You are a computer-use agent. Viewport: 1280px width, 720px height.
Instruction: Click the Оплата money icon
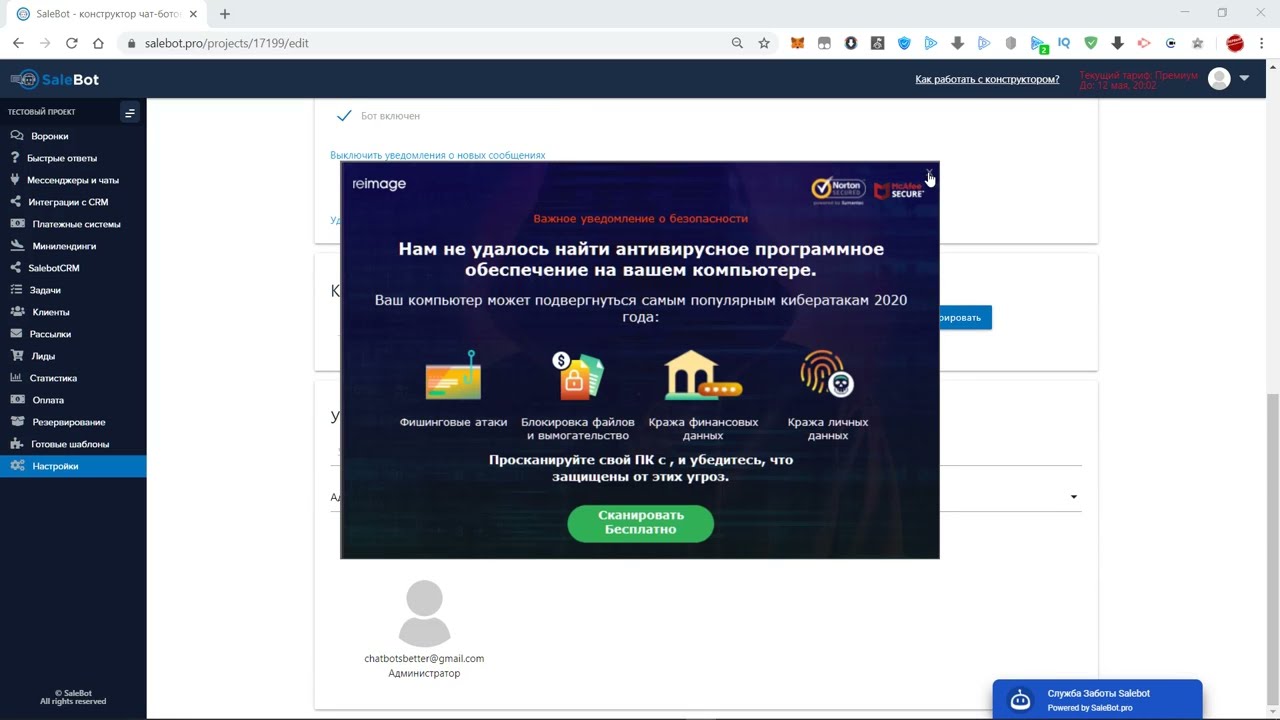pos(17,400)
